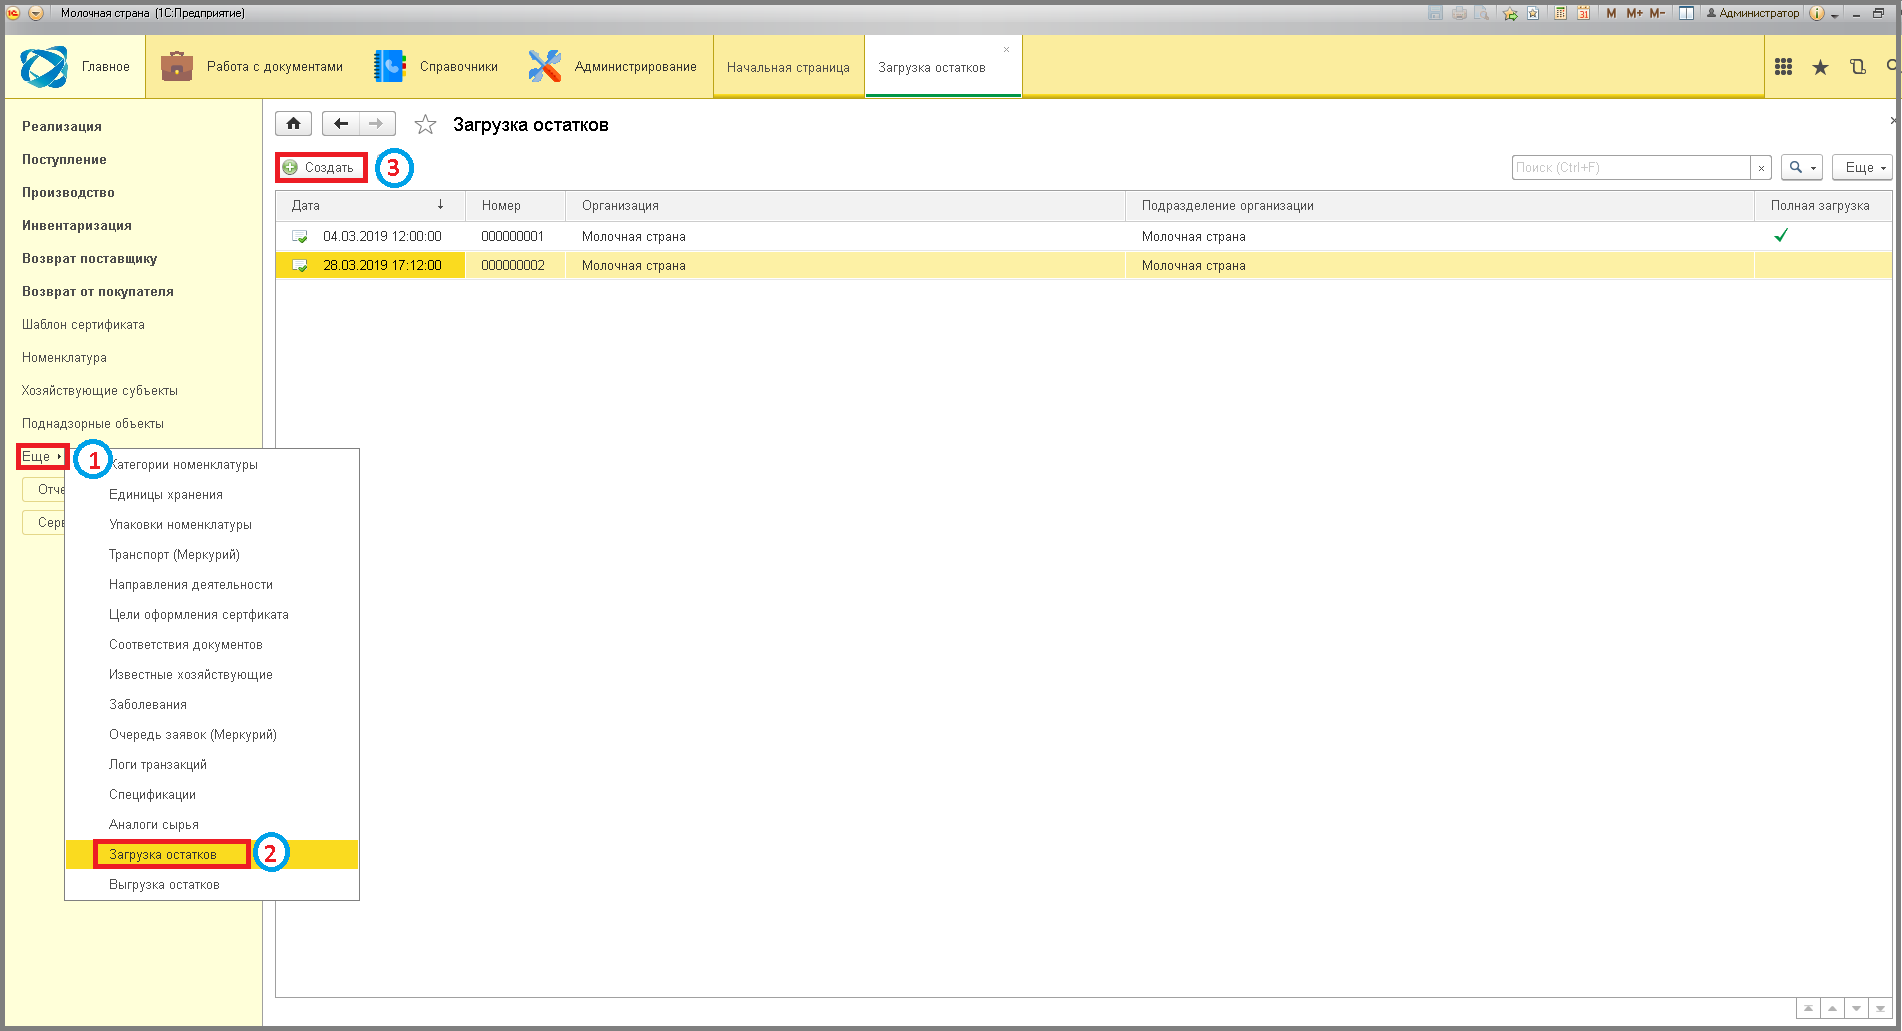Screen dimensions: 1902x1031
Task: Expand the magnifier search dropdown
Action: [x=1802, y=168]
